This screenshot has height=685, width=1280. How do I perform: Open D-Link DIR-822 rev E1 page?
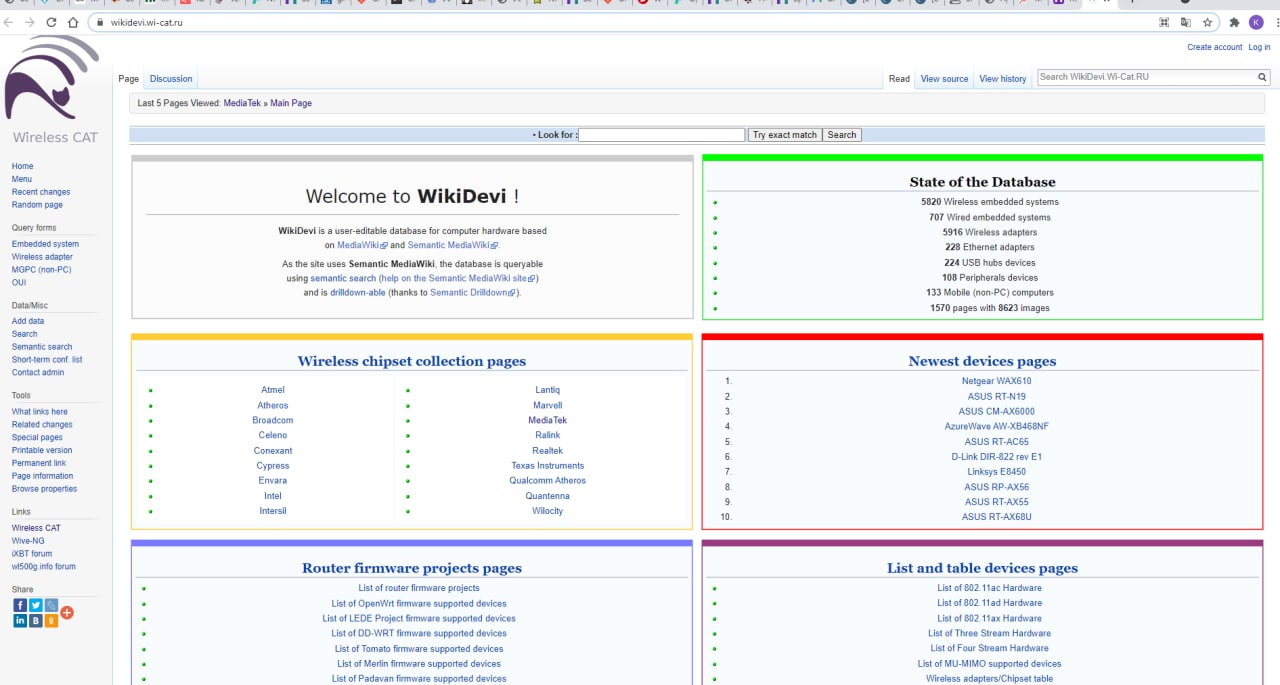point(996,457)
